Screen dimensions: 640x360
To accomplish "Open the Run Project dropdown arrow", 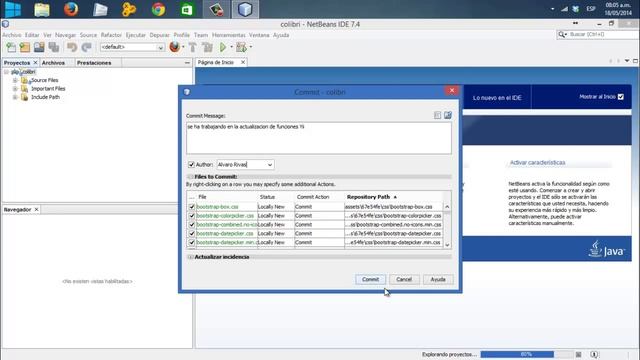I will click(x=231, y=47).
